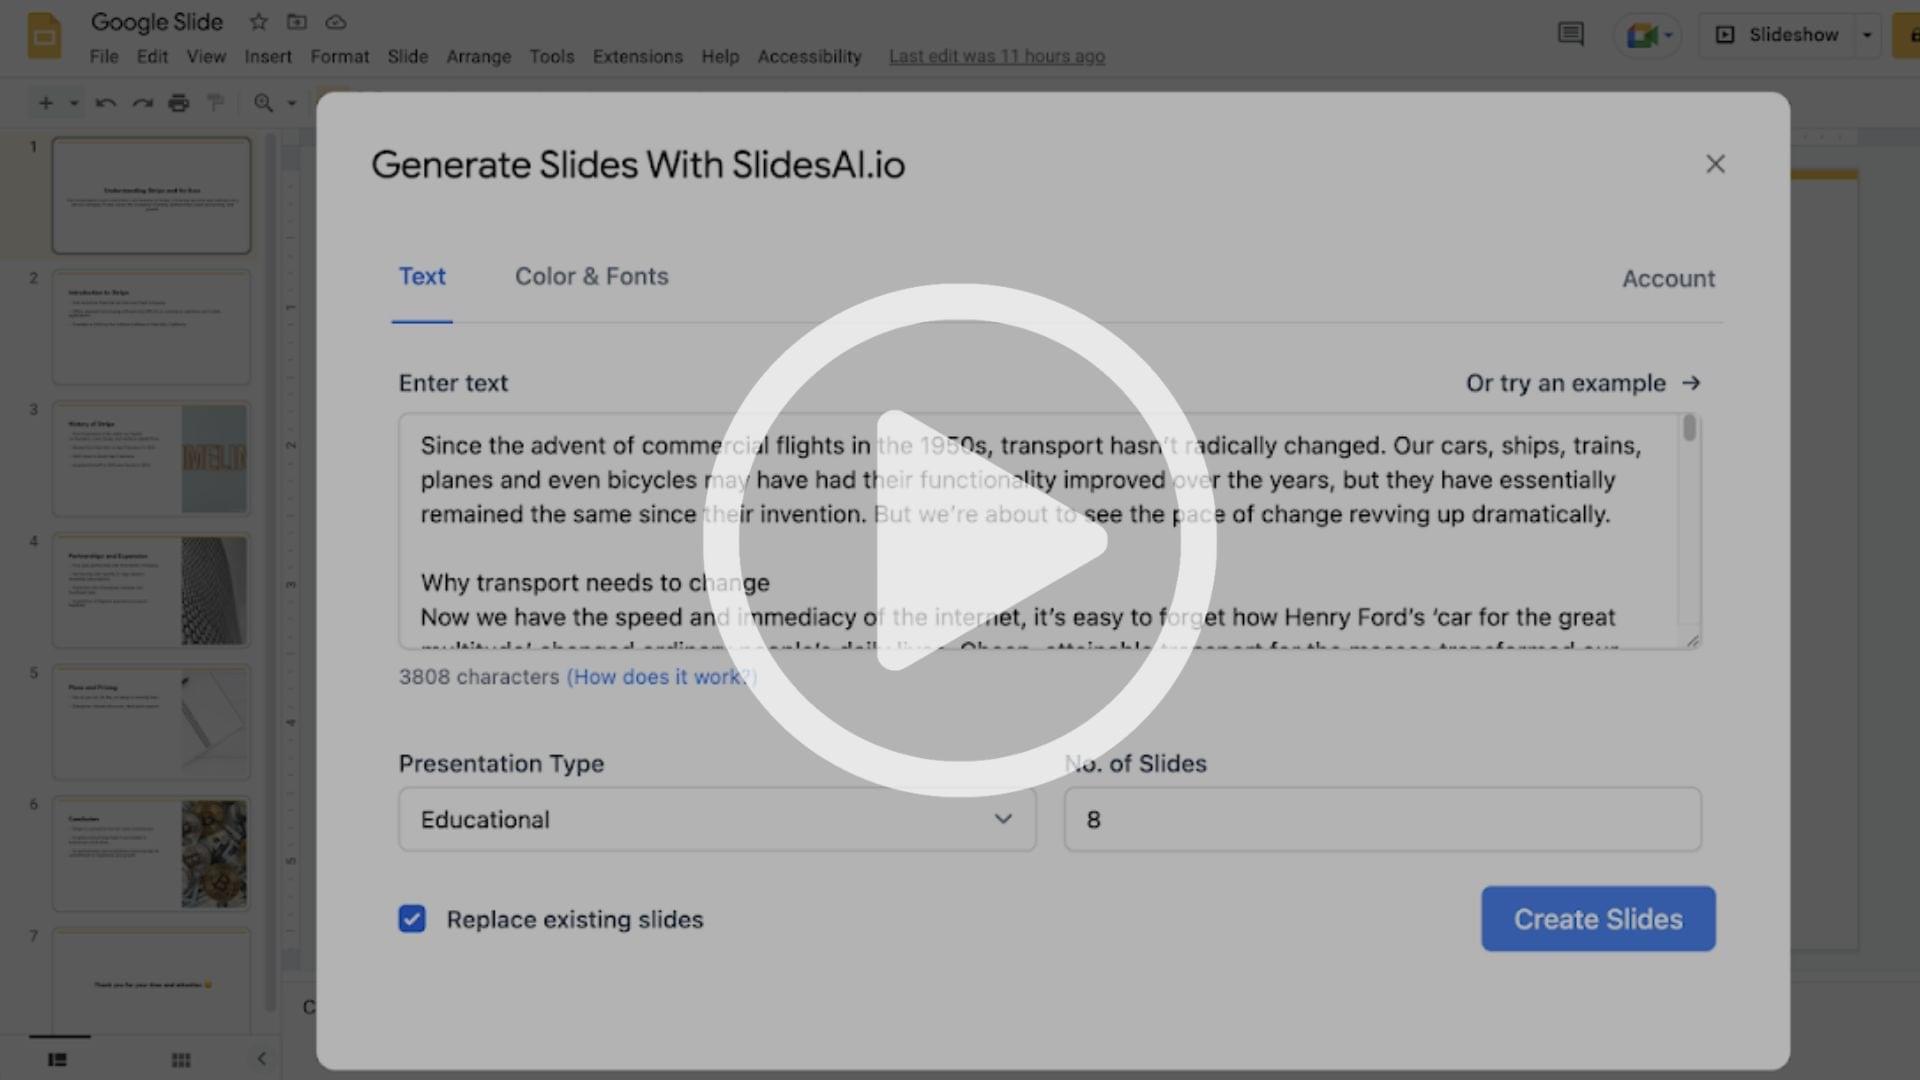The height and width of the screenshot is (1080, 1920).
Task: Open the View menu
Action: point(206,56)
